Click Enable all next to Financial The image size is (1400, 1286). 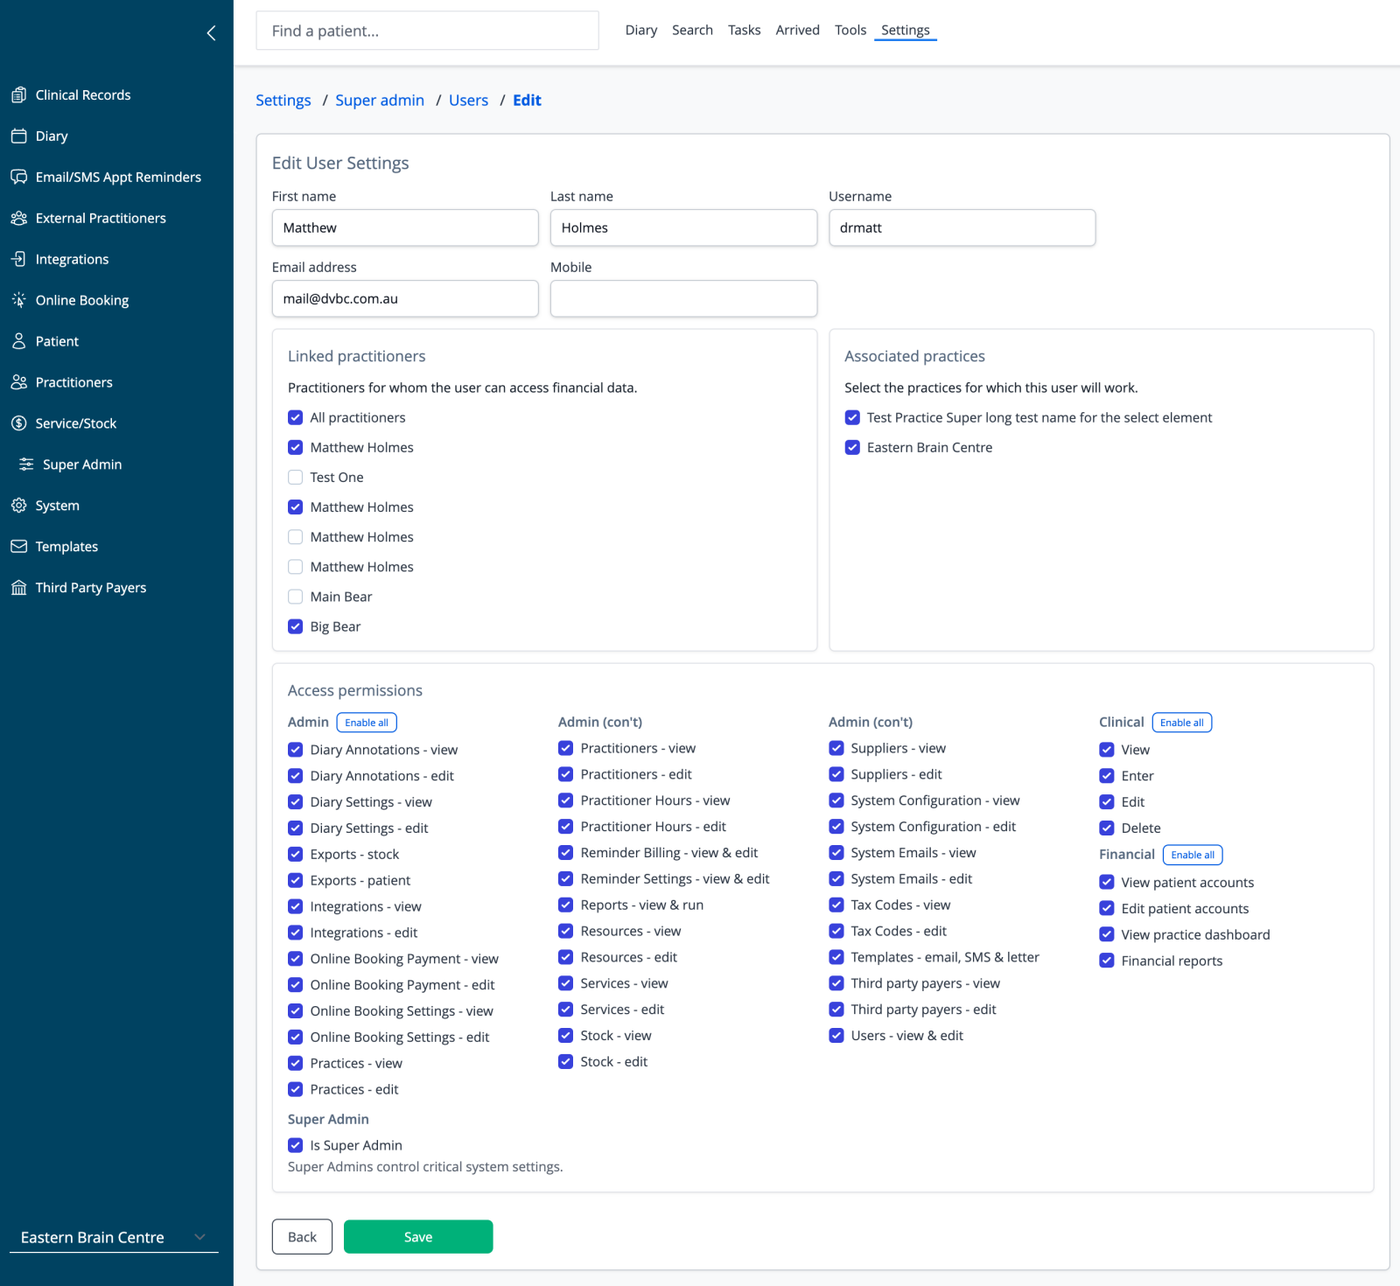1192,855
